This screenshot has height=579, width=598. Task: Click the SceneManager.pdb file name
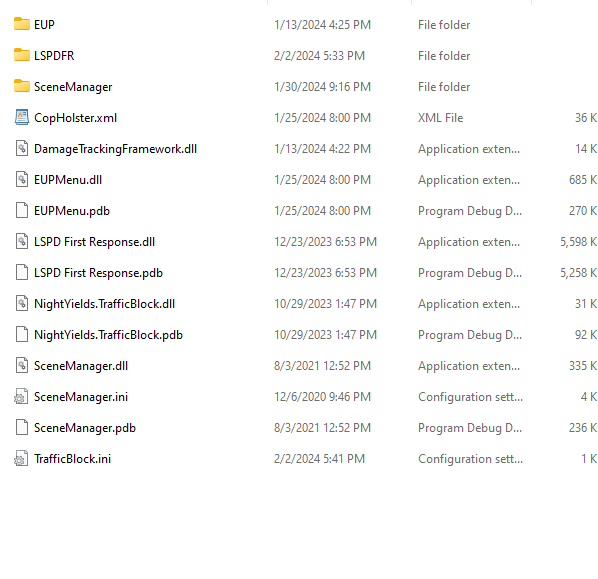(x=85, y=428)
